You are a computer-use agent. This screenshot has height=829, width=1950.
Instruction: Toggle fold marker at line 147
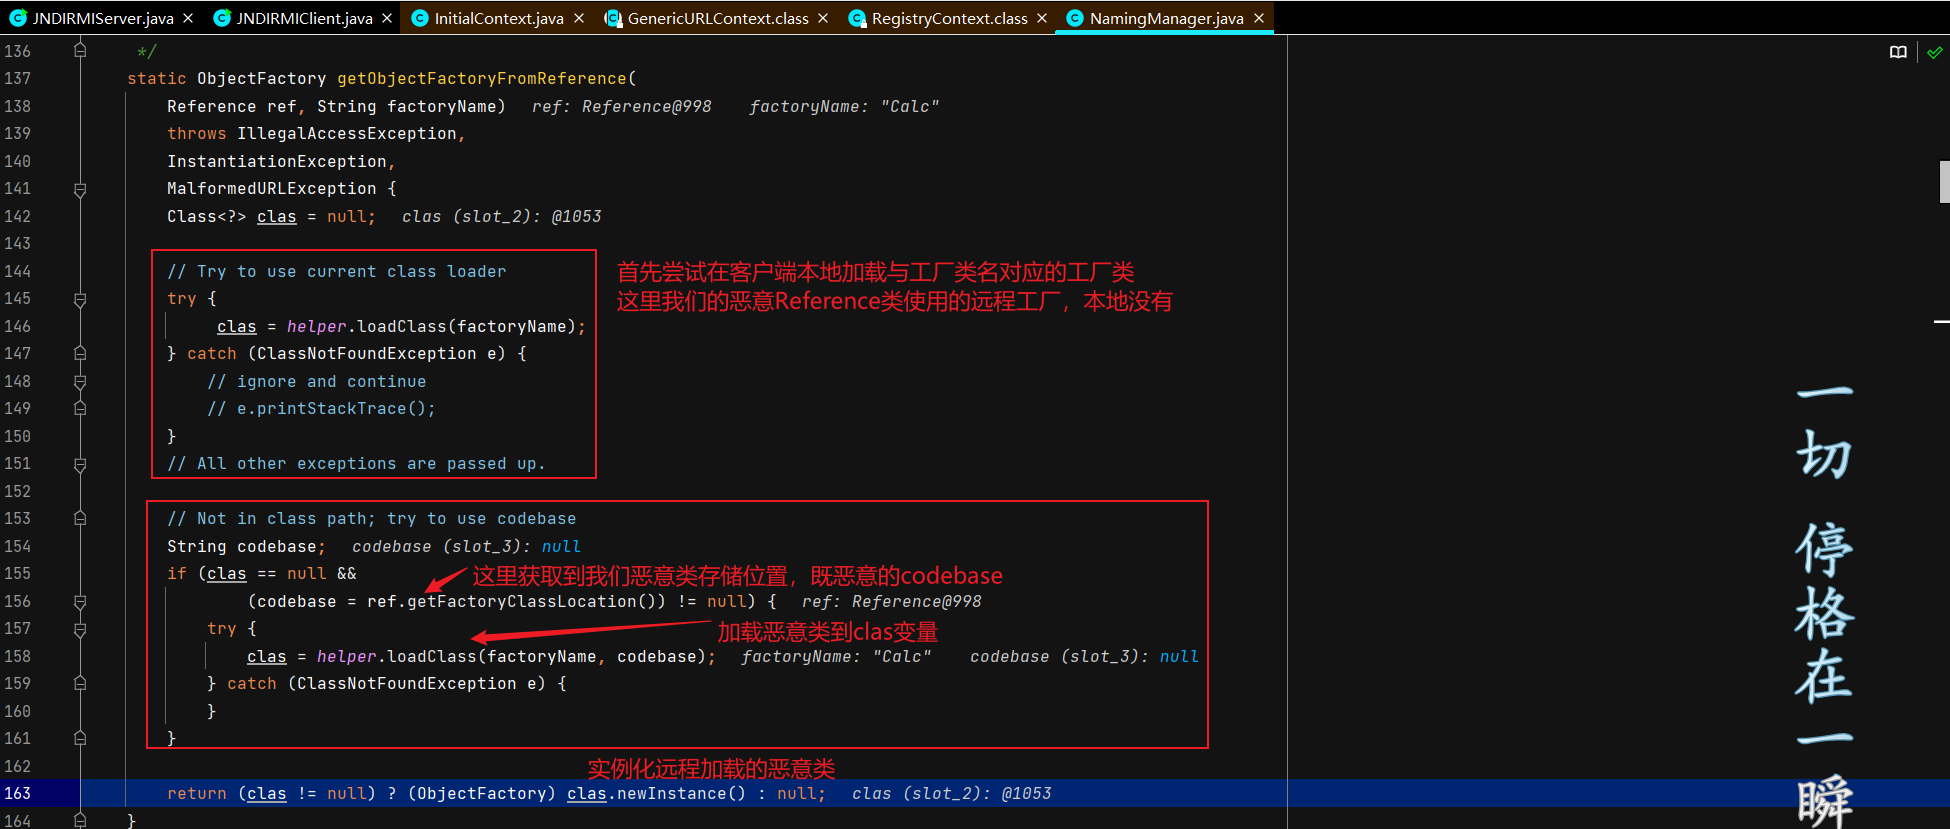(80, 353)
